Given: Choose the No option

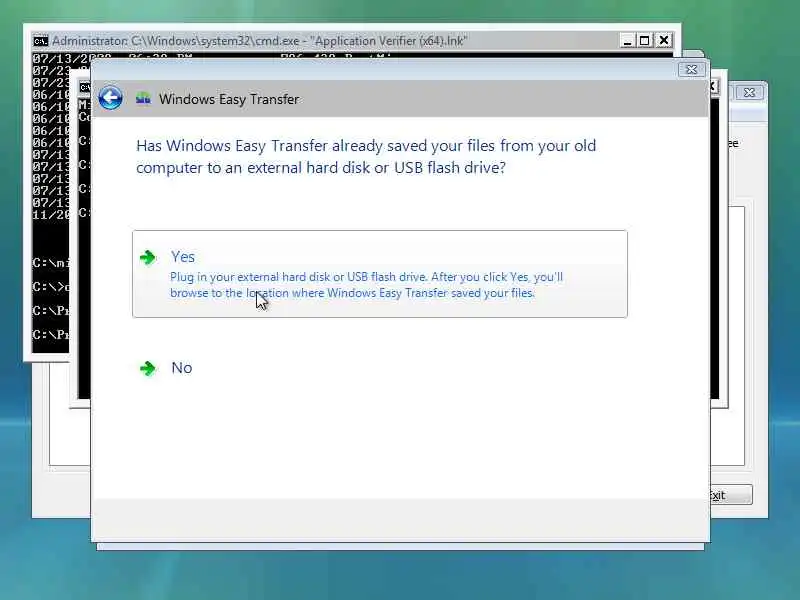Looking at the screenshot, I should point(181,368).
